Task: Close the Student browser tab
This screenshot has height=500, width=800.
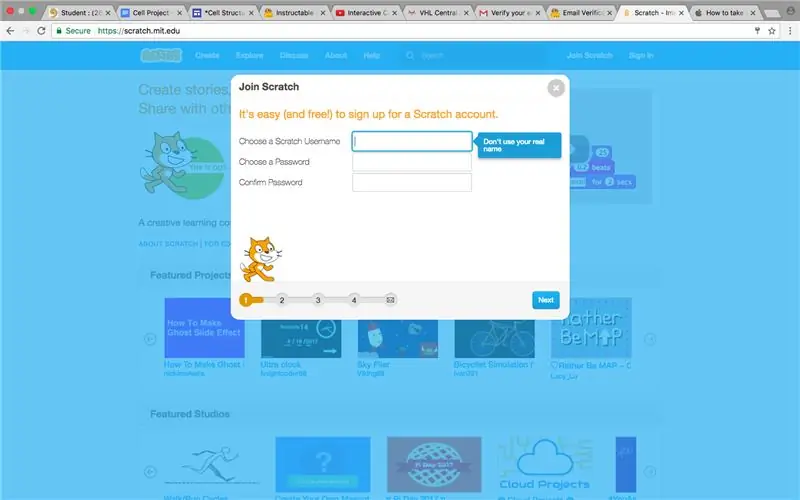Action: (108, 13)
